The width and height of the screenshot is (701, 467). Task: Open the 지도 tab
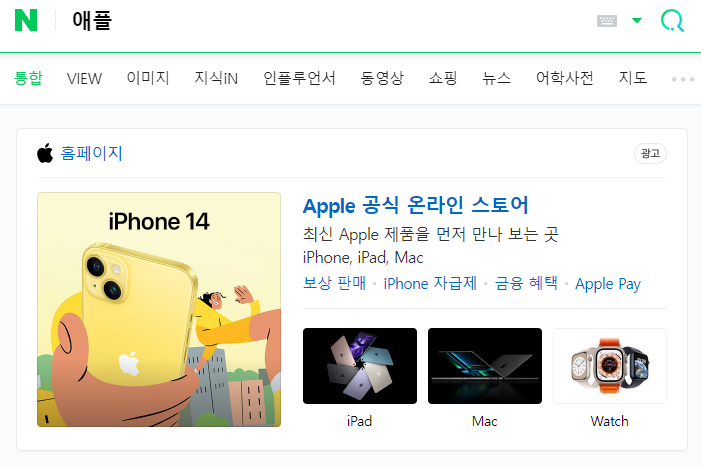point(633,78)
